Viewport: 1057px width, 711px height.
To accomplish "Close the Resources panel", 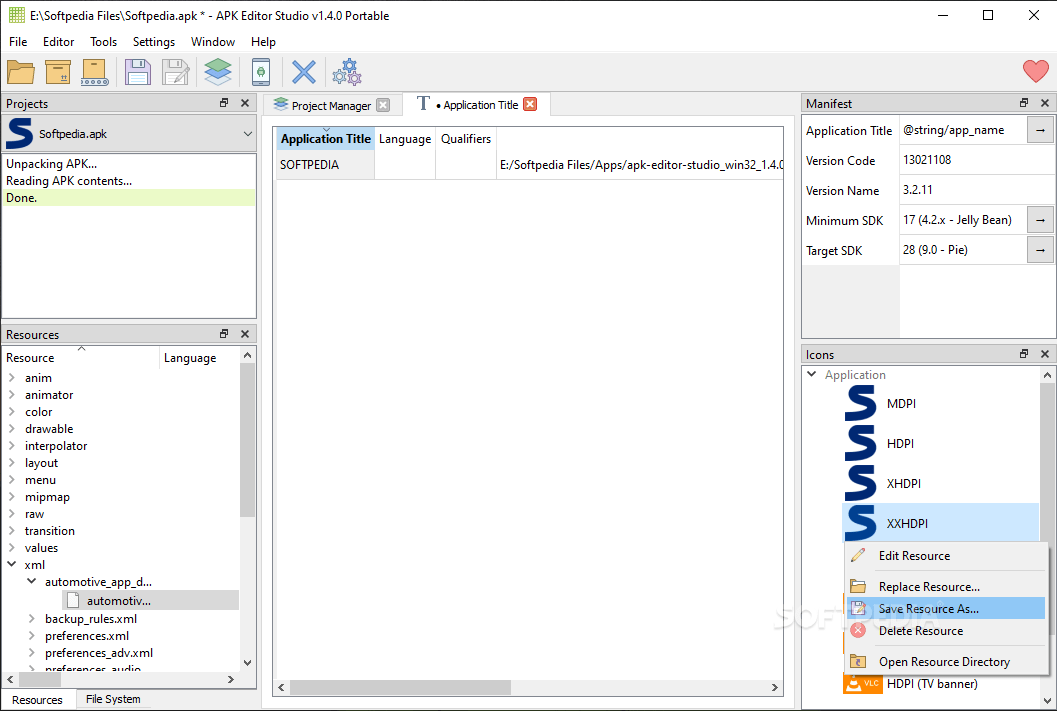I will pyautogui.click(x=245, y=334).
